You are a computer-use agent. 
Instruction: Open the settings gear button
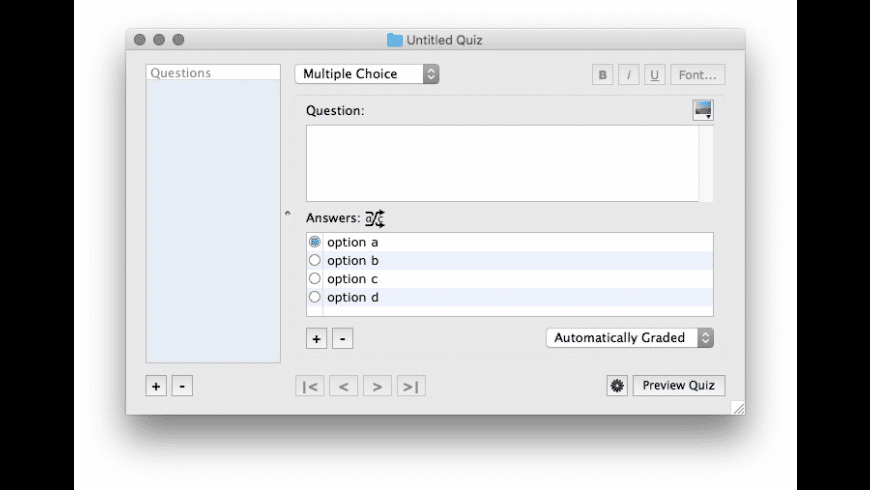point(617,386)
